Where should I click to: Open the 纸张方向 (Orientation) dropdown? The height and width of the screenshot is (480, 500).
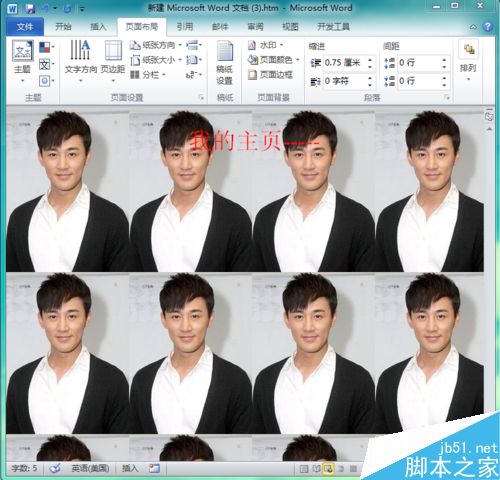pos(156,45)
